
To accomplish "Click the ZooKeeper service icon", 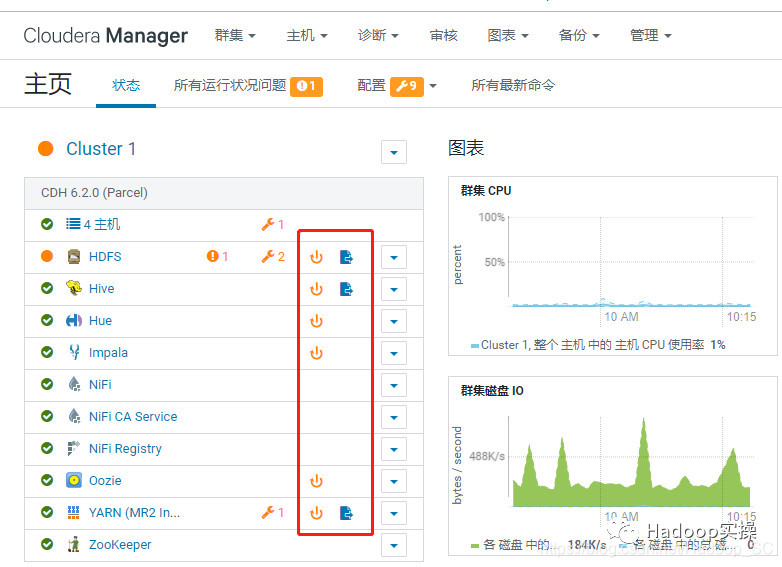I will pos(74,544).
